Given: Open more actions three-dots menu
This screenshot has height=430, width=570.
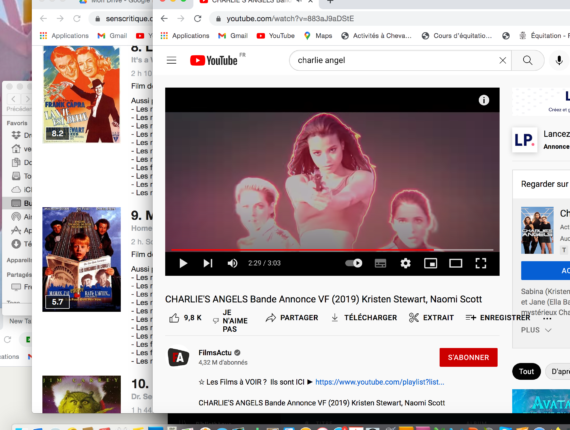Looking at the screenshot, I should (547, 319).
